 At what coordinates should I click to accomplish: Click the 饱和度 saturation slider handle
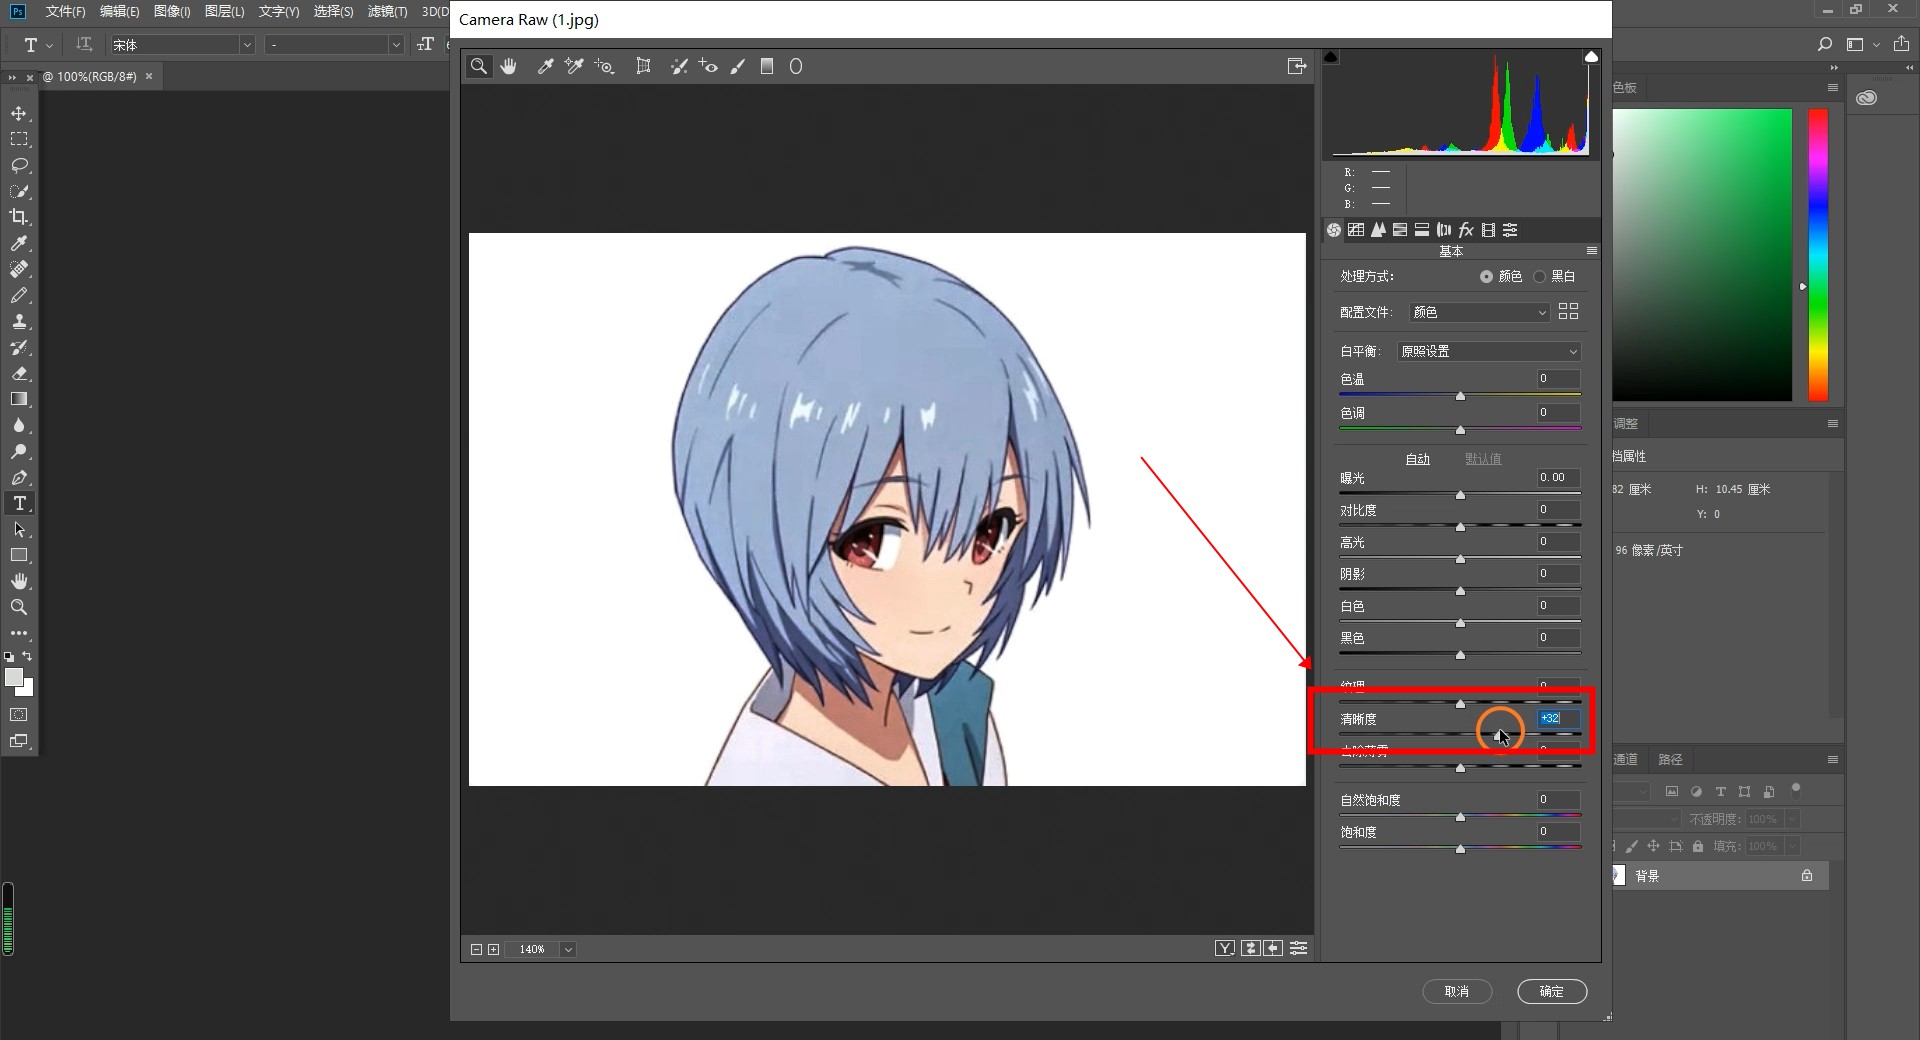tap(1460, 848)
